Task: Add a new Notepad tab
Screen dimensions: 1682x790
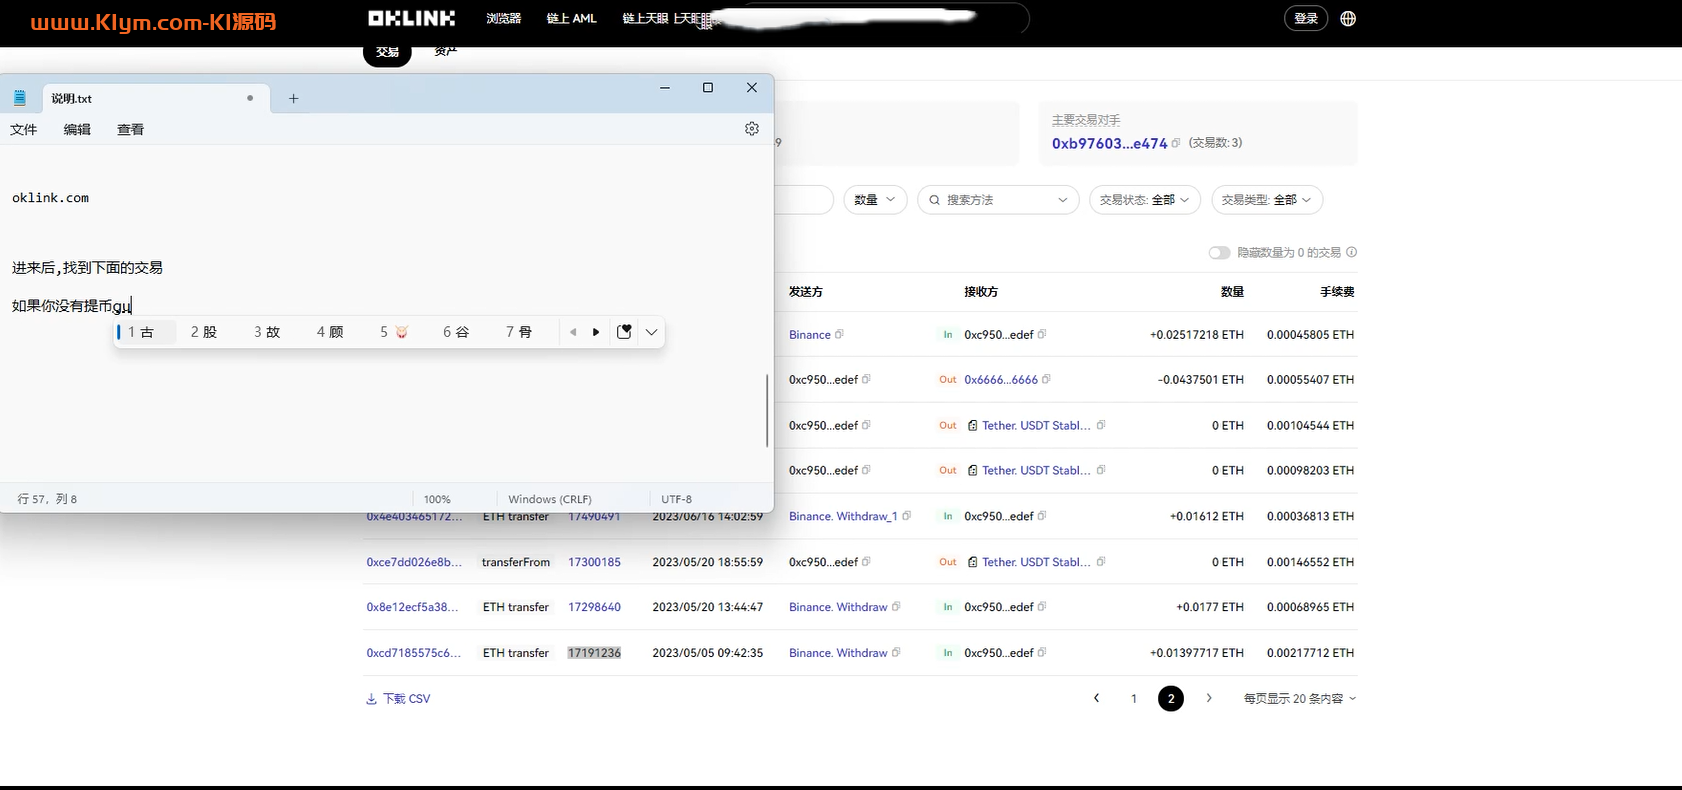Action: point(293,98)
